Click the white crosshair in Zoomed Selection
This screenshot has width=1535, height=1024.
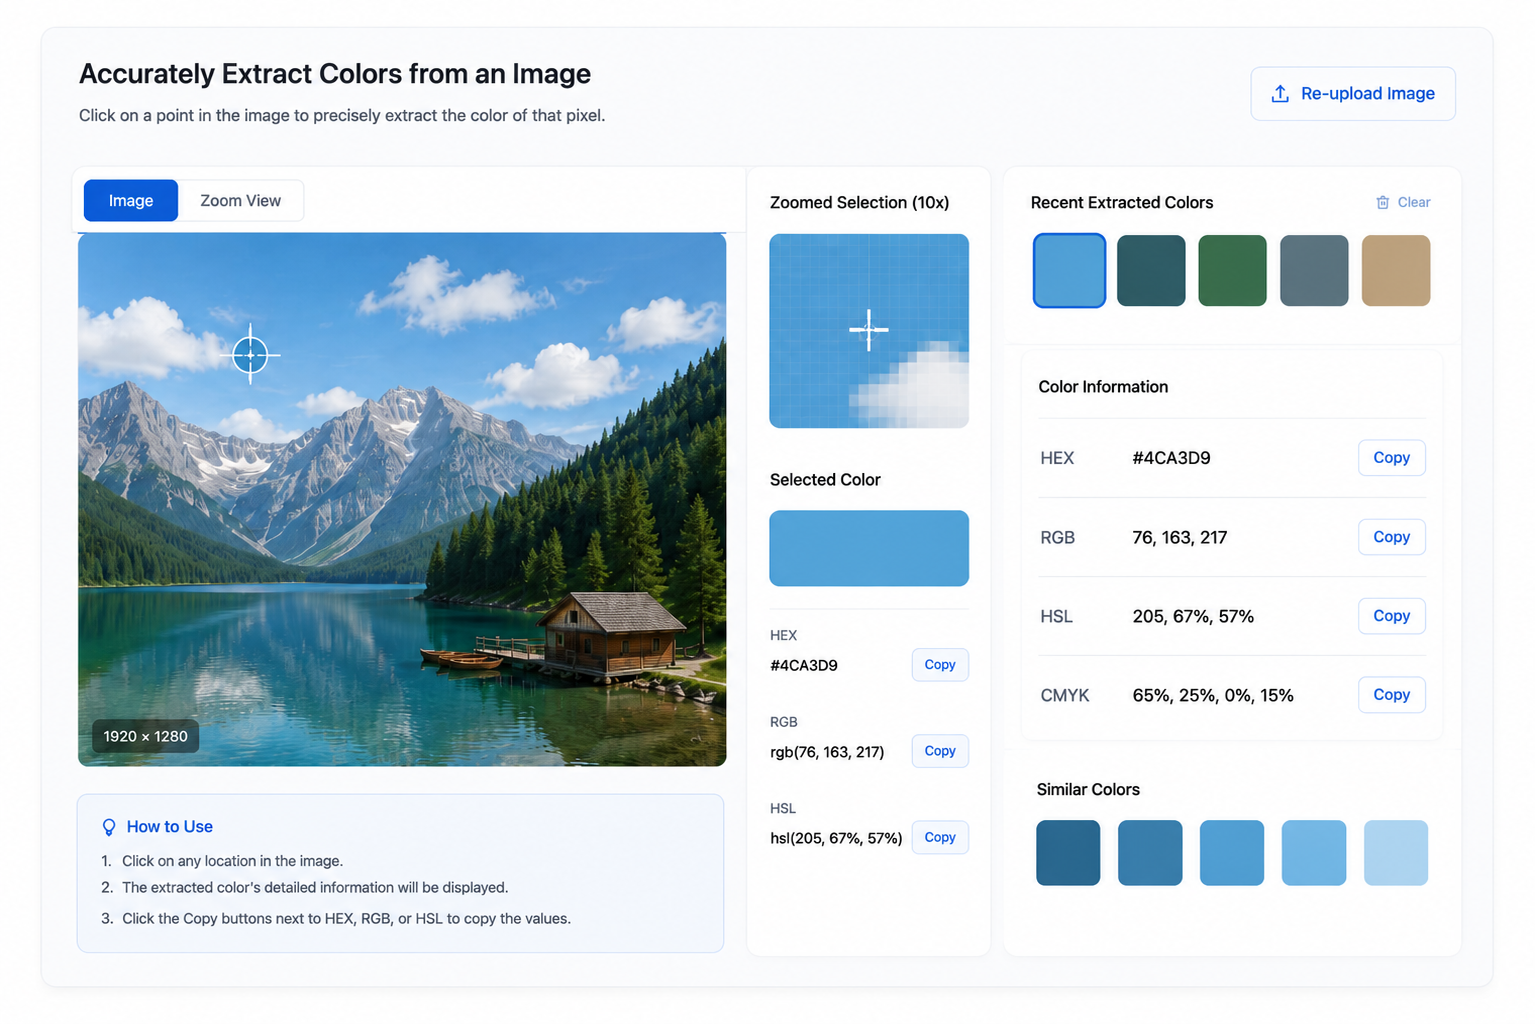(868, 329)
